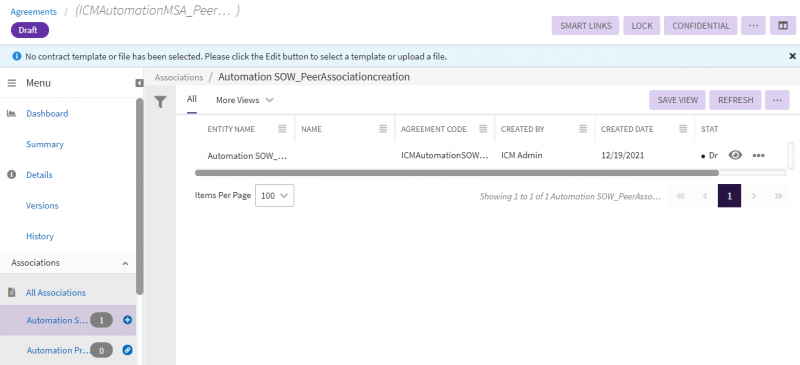Collapse the side menu with arrow icon
800x365 pixels.
tap(139, 83)
